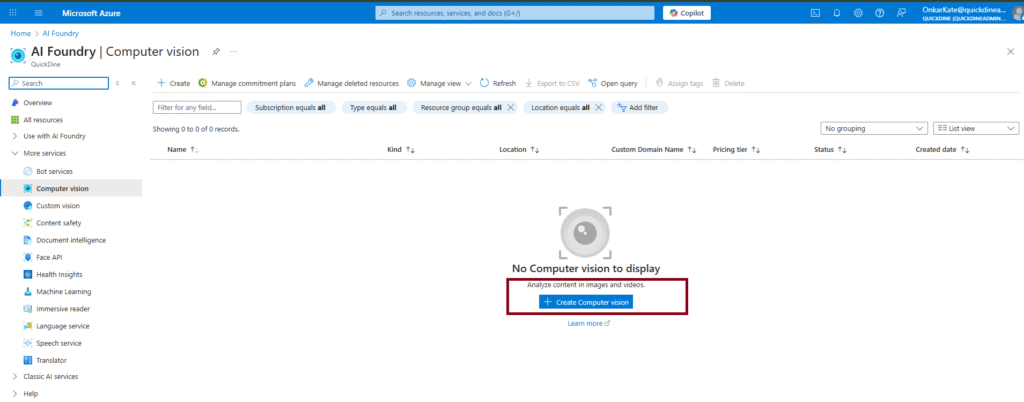The width and height of the screenshot is (1024, 402).
Task: Open the Manage view dropdown
Action: [440, 84]
